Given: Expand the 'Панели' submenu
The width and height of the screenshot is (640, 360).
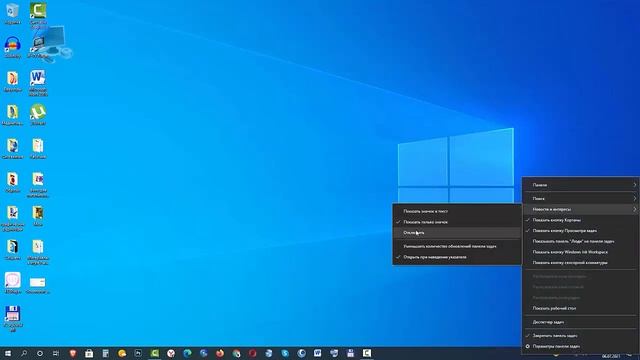Looking at the screenshot, I should [580, 185].
